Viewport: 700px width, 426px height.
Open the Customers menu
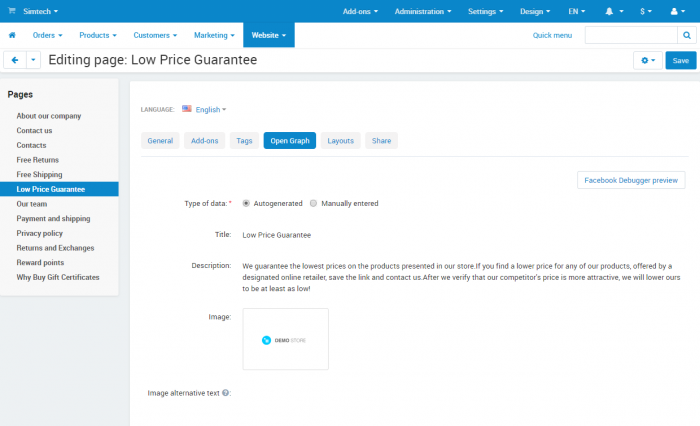coord(155,35)
